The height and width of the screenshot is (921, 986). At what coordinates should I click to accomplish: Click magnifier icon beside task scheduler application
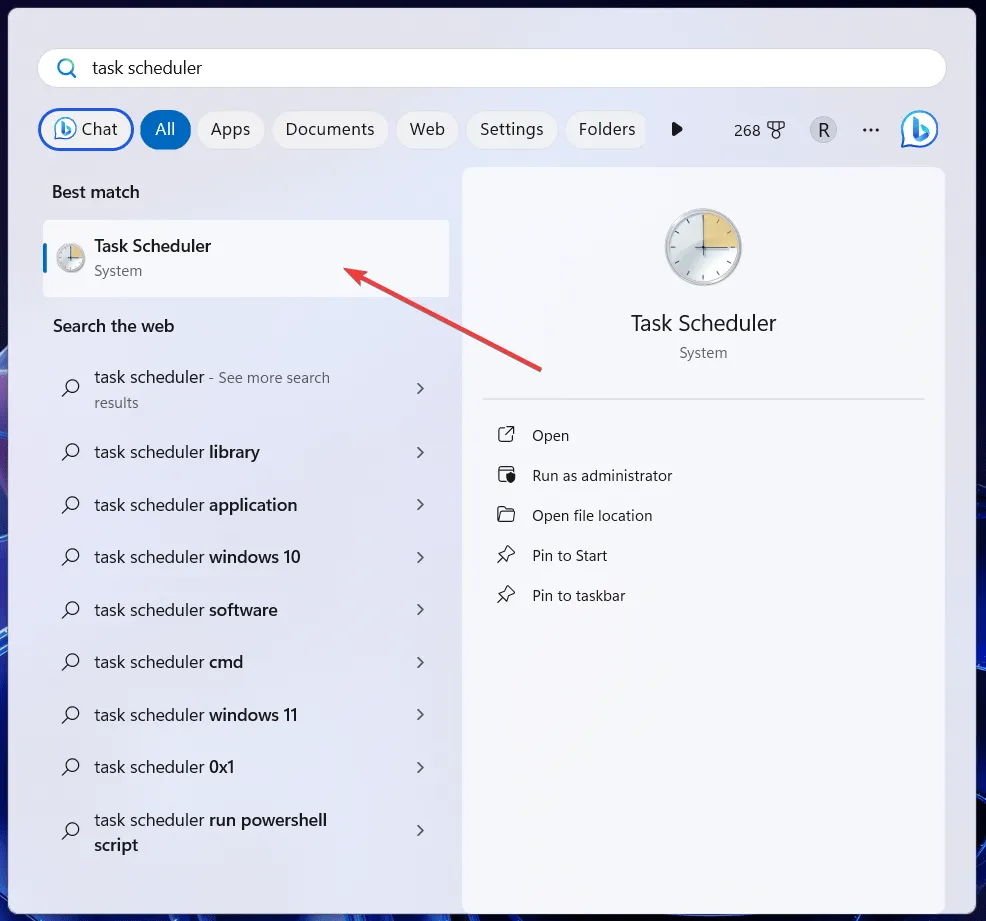[x=70, y=505]
